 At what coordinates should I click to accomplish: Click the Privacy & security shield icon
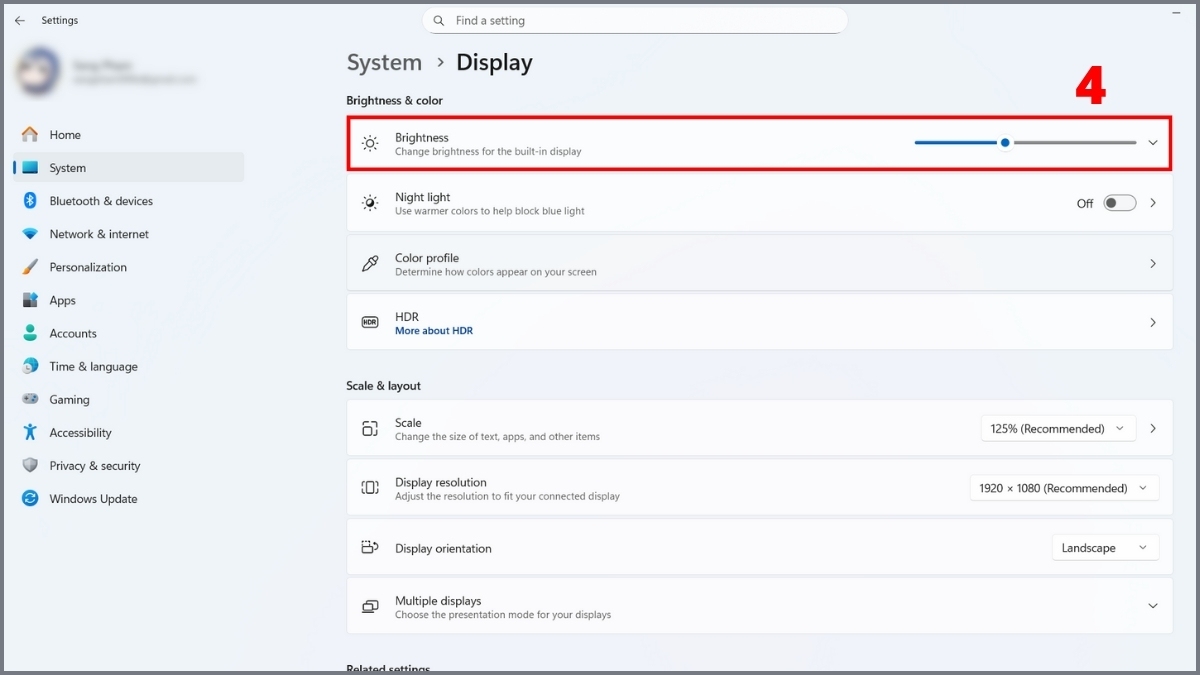tap(30, 466)
